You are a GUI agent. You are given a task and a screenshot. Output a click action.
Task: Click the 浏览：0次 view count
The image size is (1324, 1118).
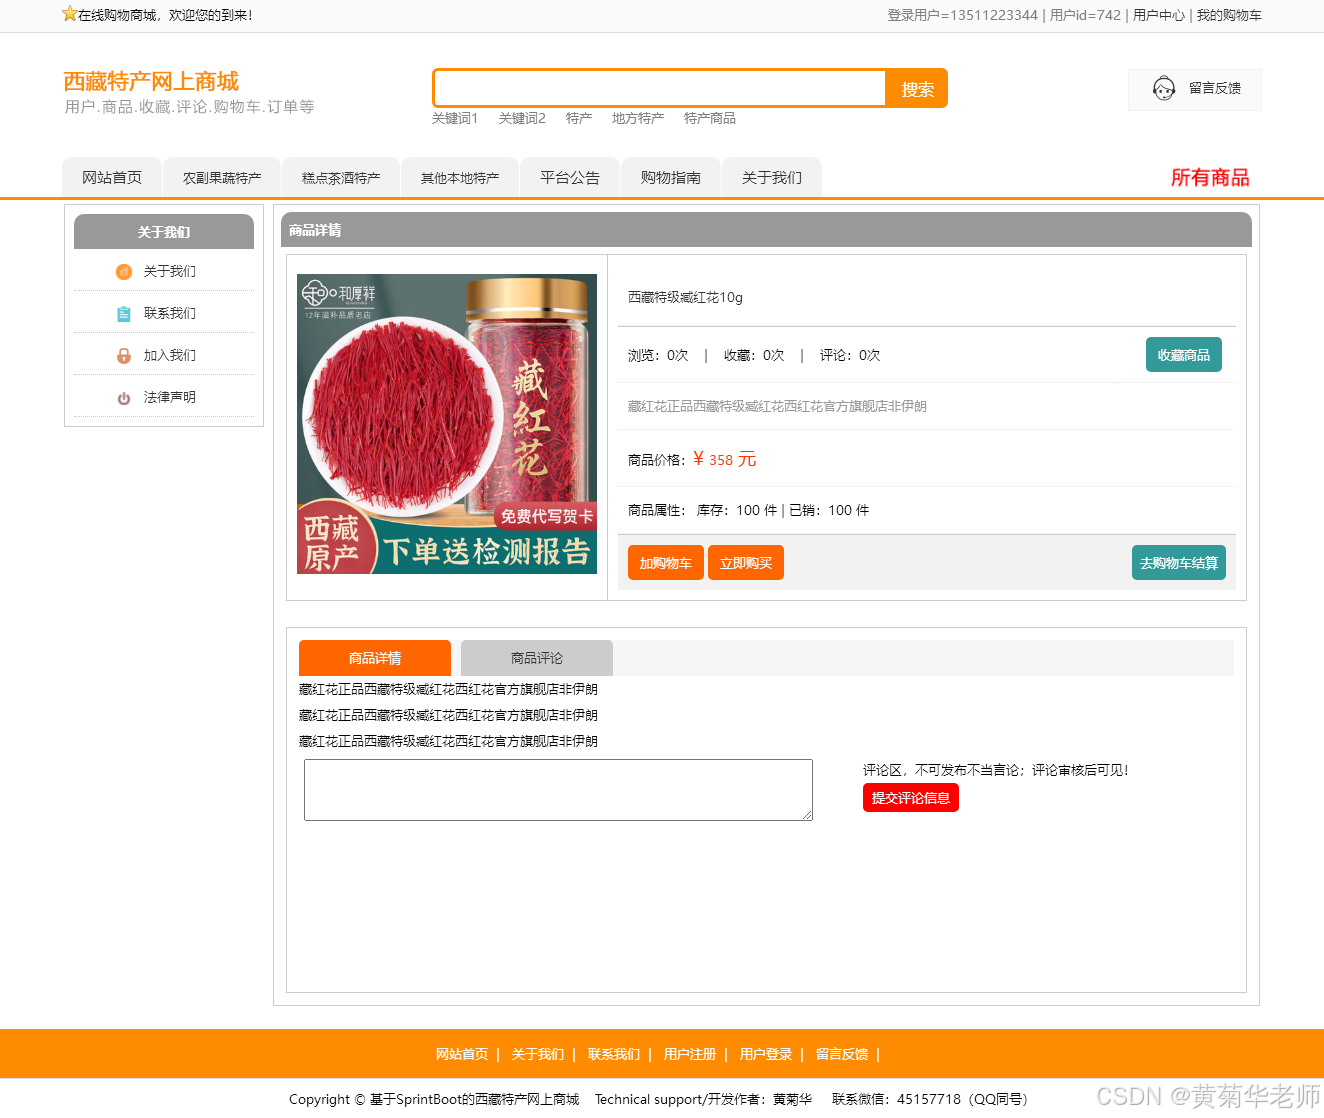(x=658, y=355)
